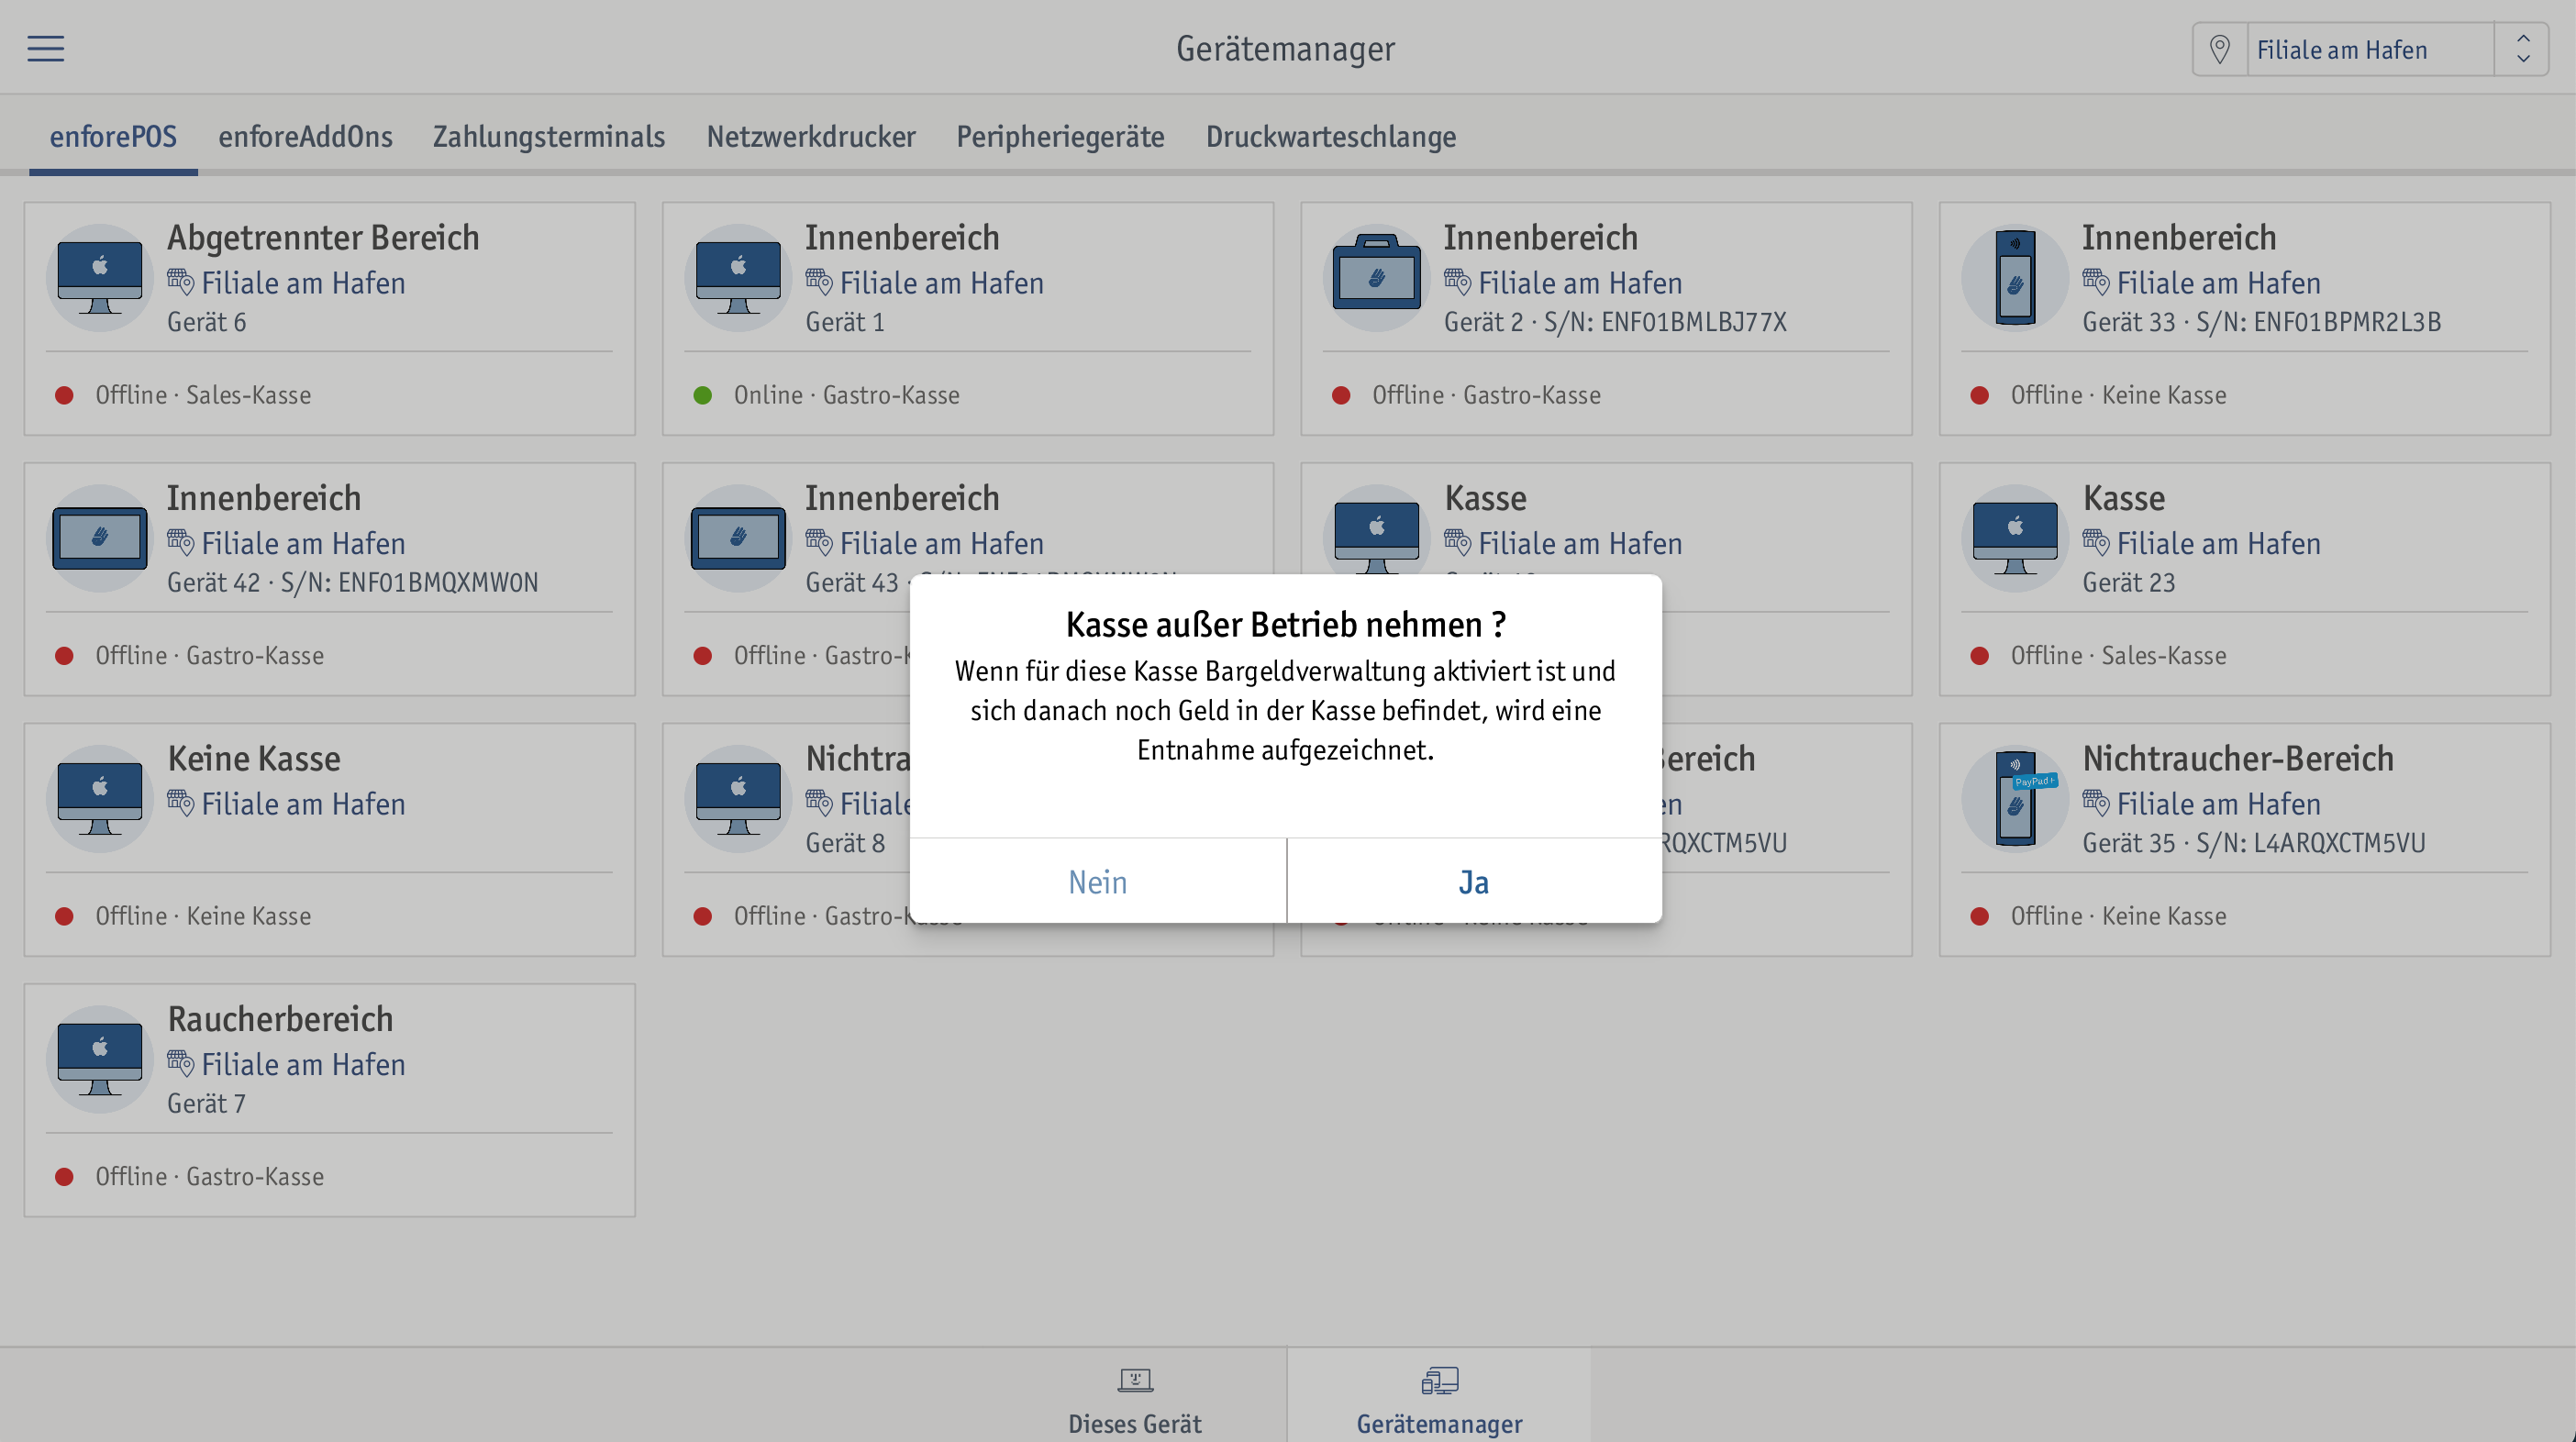Click the tablet icon for Gerät 43
The height and width of the screenshot is (1442, 2576).
point(738,538)
